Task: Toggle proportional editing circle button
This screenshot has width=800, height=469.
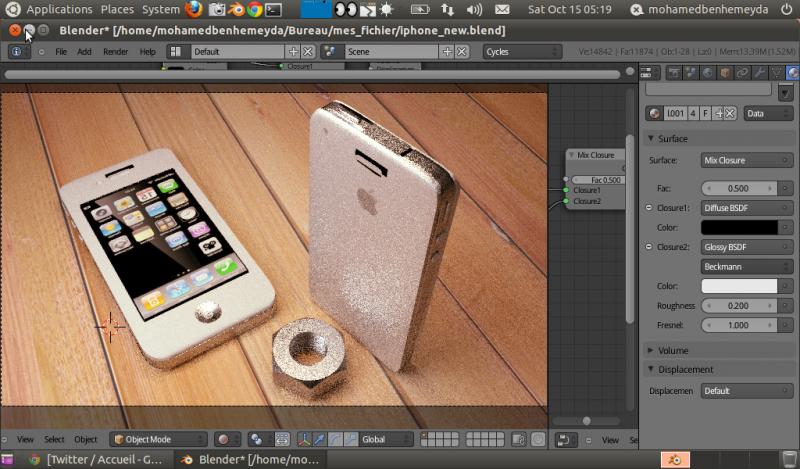Action: pos(538,439)
